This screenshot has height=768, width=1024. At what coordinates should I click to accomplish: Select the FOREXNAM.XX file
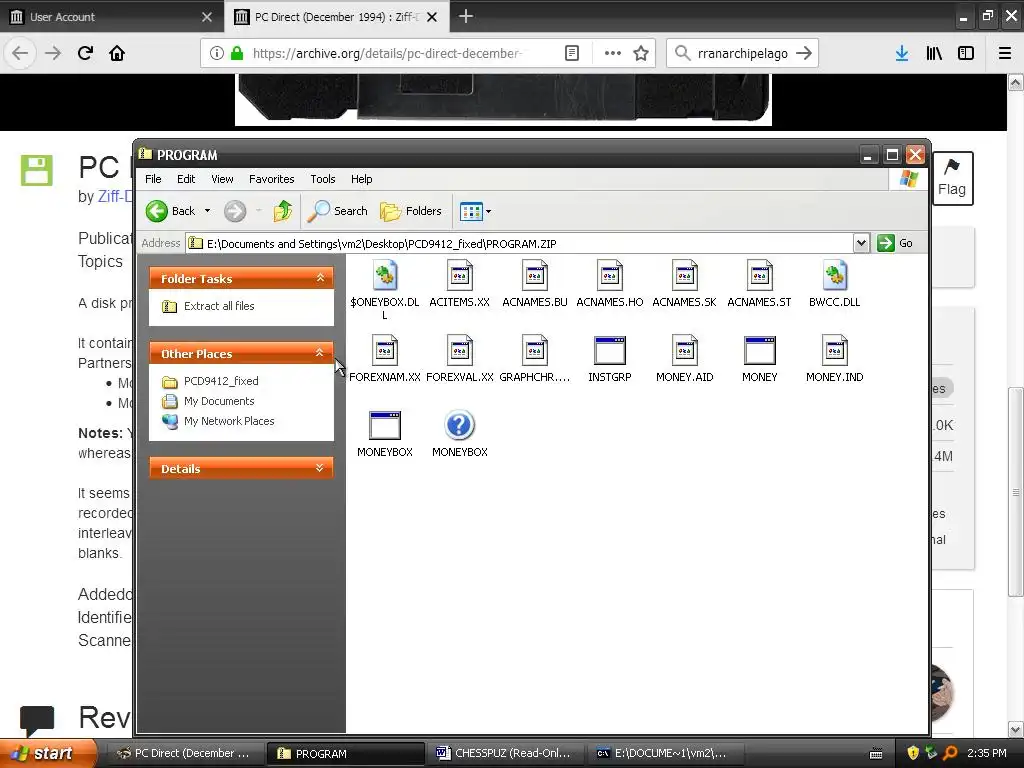385,360
